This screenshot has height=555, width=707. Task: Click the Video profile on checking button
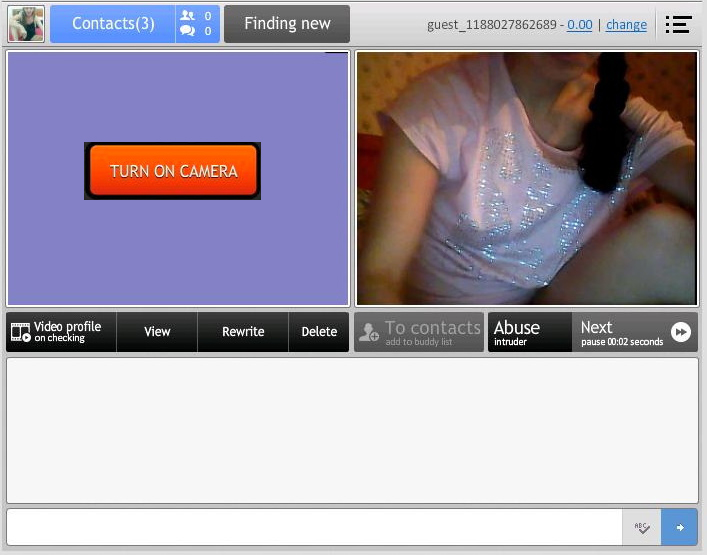tap(61, 332)
